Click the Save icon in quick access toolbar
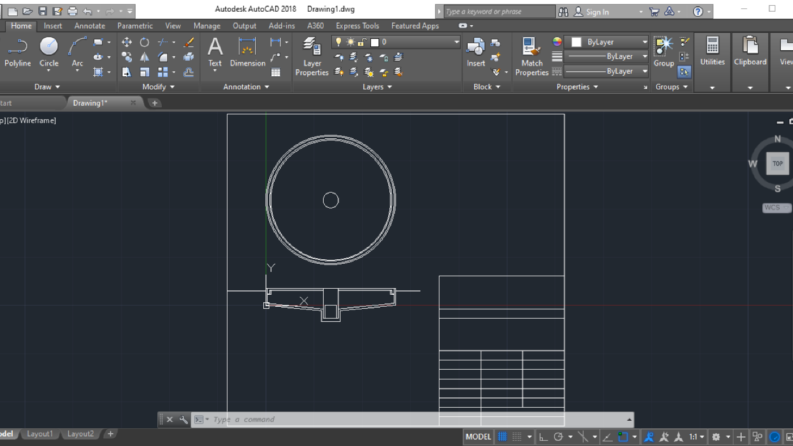This screenshot has height=446, width=793. pyautogui.click(x=42, y=11)
